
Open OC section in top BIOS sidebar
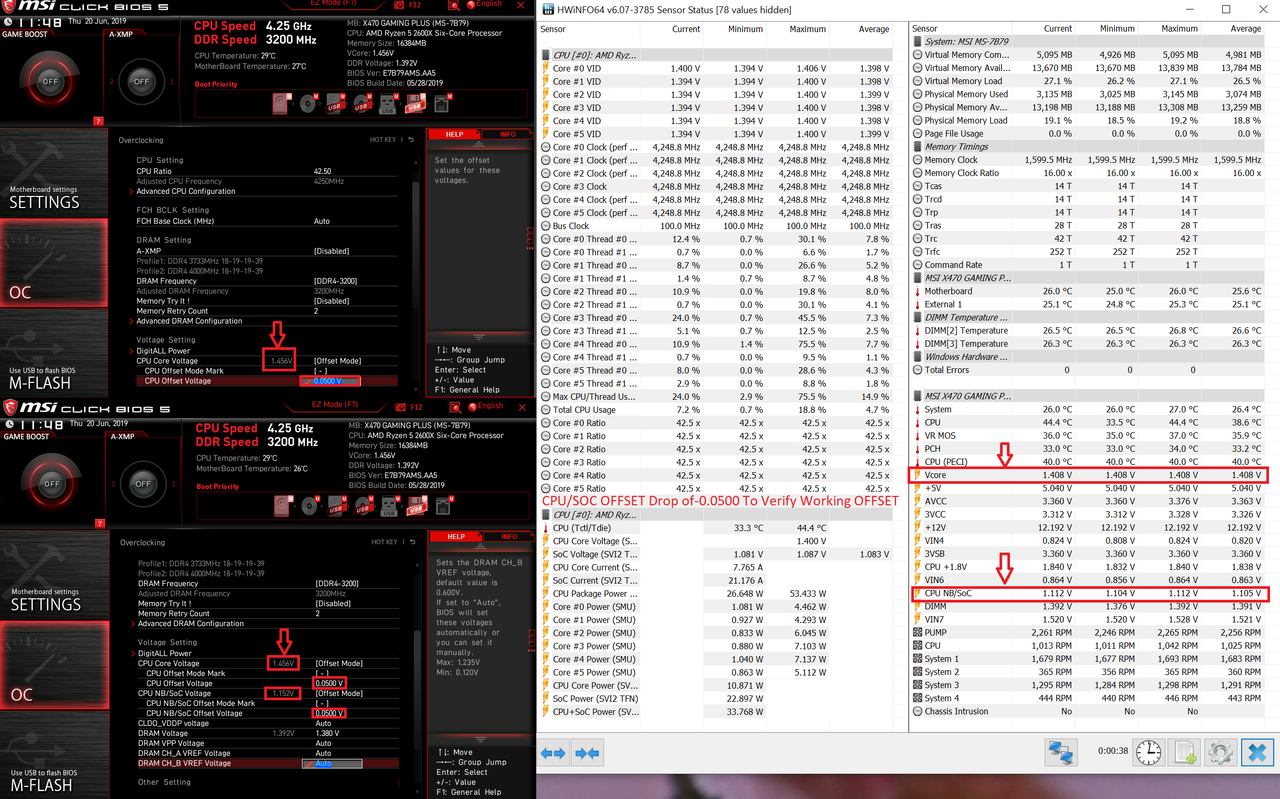pyautogui.click(x=54, y=263)
